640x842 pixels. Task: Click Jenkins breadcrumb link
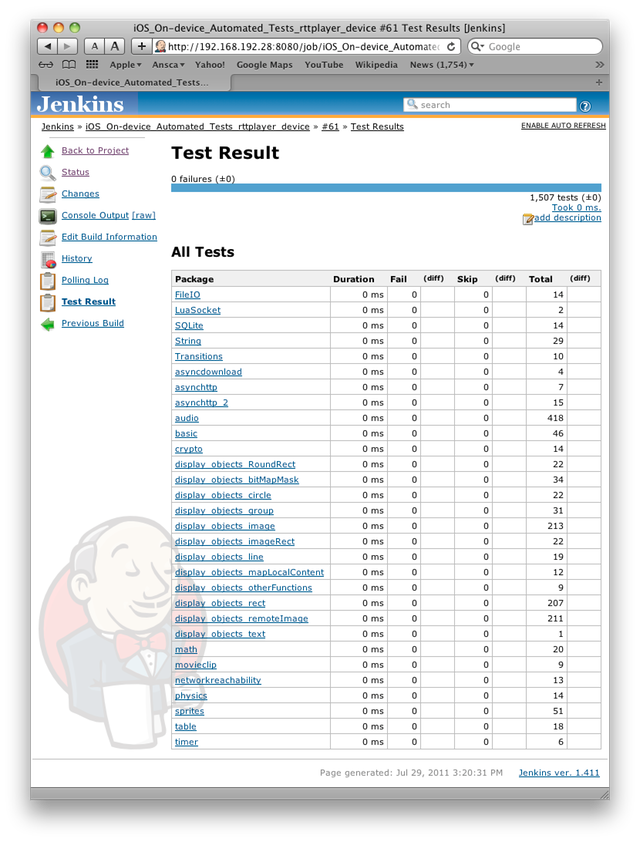(x=57, y=127)
